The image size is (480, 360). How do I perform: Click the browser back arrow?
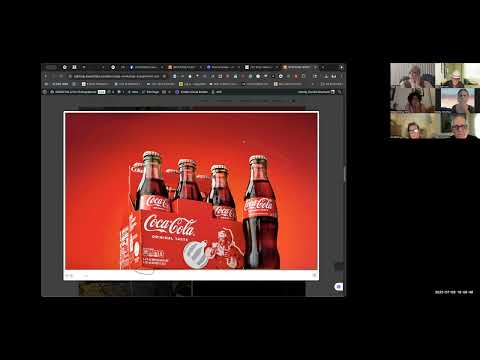pos(46,76)
